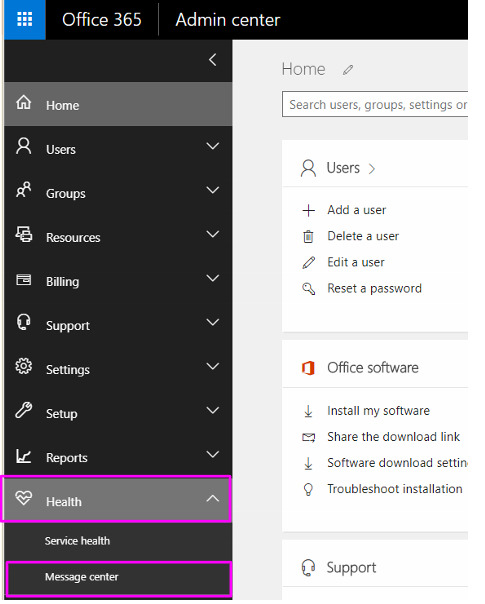Click the pencil edit icon beside Home title
This screenshot has width=485, height=604.
(x=348, y=70)
